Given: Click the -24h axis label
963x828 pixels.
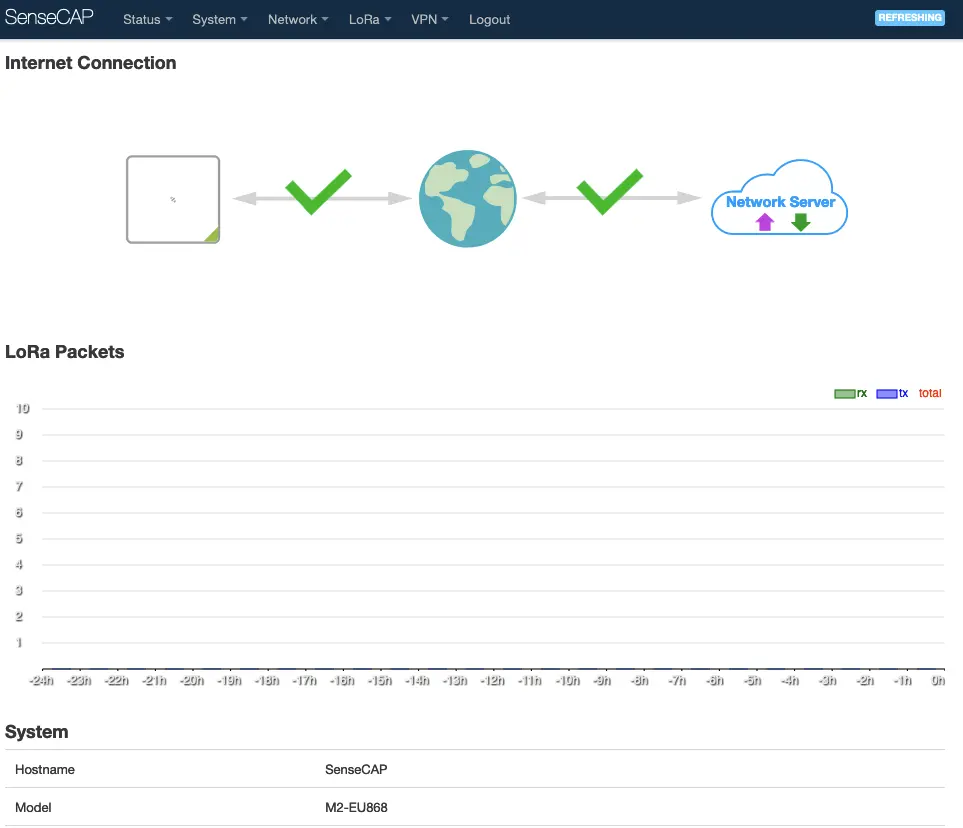Looking at the screenshot, I should coord(42,681).
